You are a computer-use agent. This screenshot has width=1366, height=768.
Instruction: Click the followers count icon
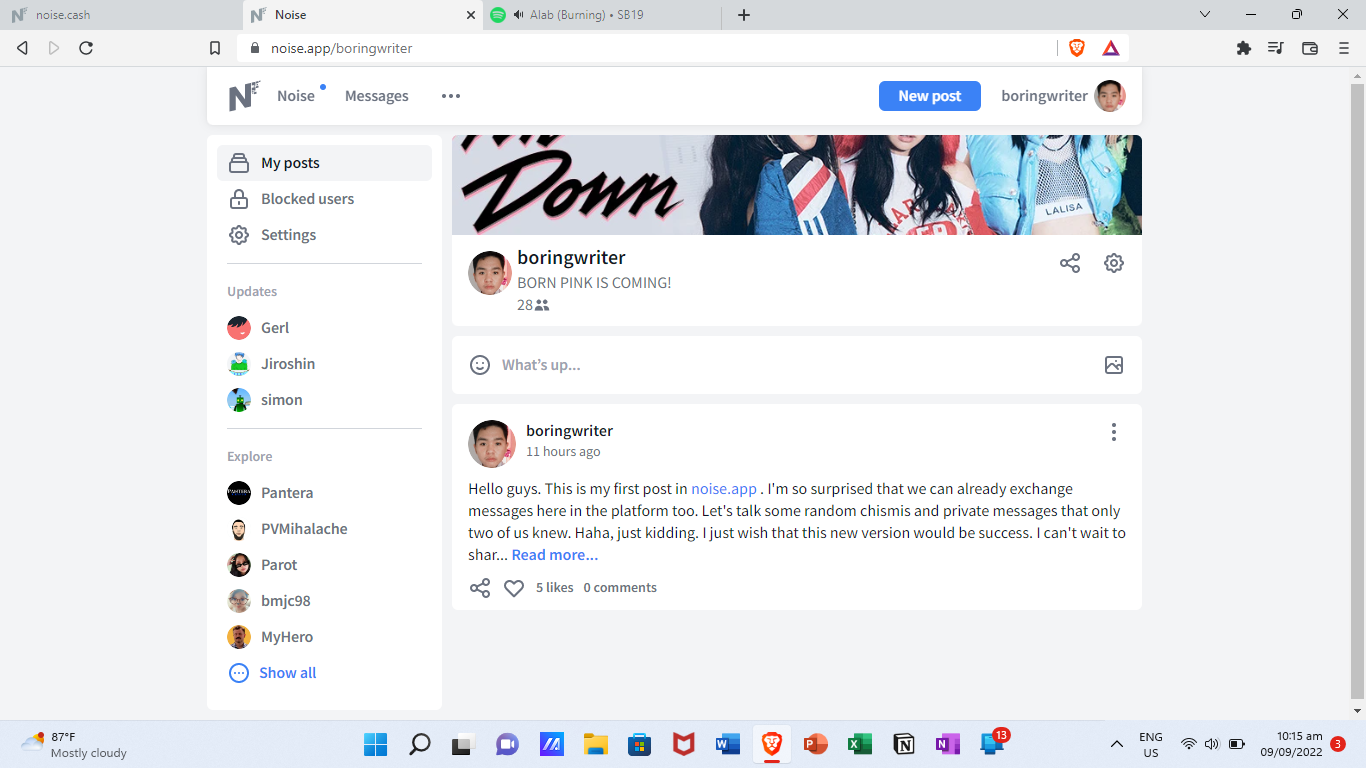coord(542,305)
